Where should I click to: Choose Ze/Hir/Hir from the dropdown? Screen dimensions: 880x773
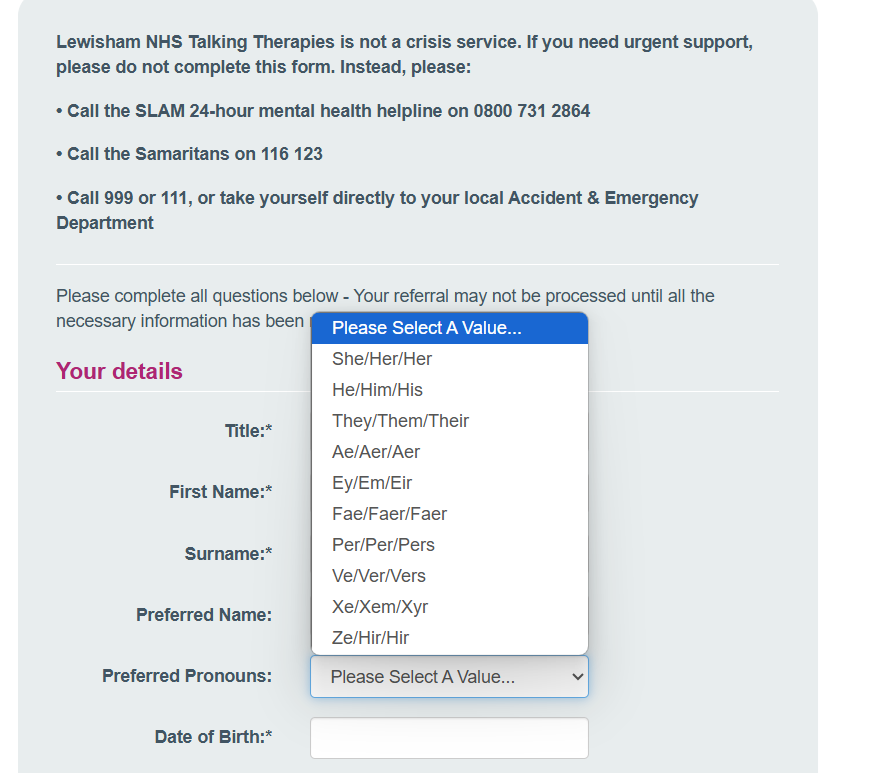pyautogui.click(x=371, y=638)
